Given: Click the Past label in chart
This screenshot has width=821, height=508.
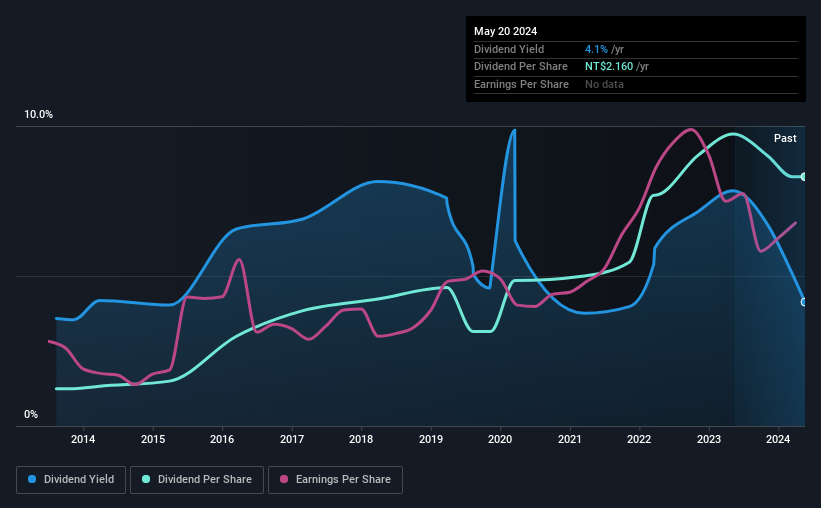Looking at the screenshot, I should pos(785,138).
